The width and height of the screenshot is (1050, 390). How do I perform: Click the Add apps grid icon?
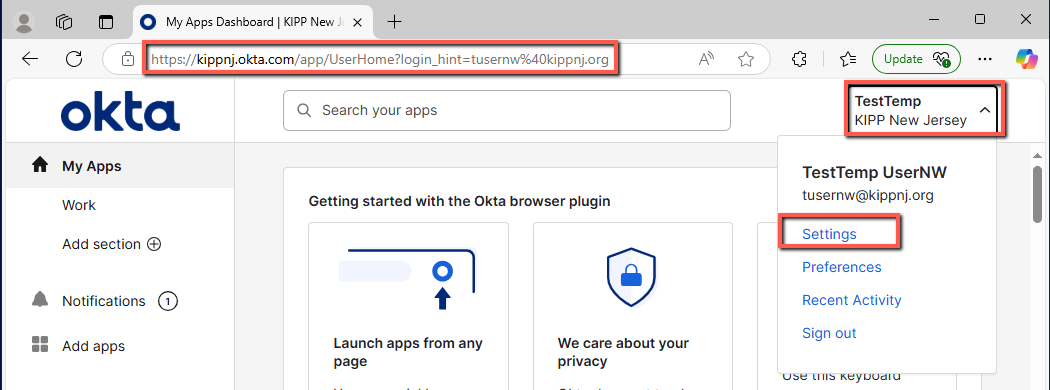click(x=40, y=345)
